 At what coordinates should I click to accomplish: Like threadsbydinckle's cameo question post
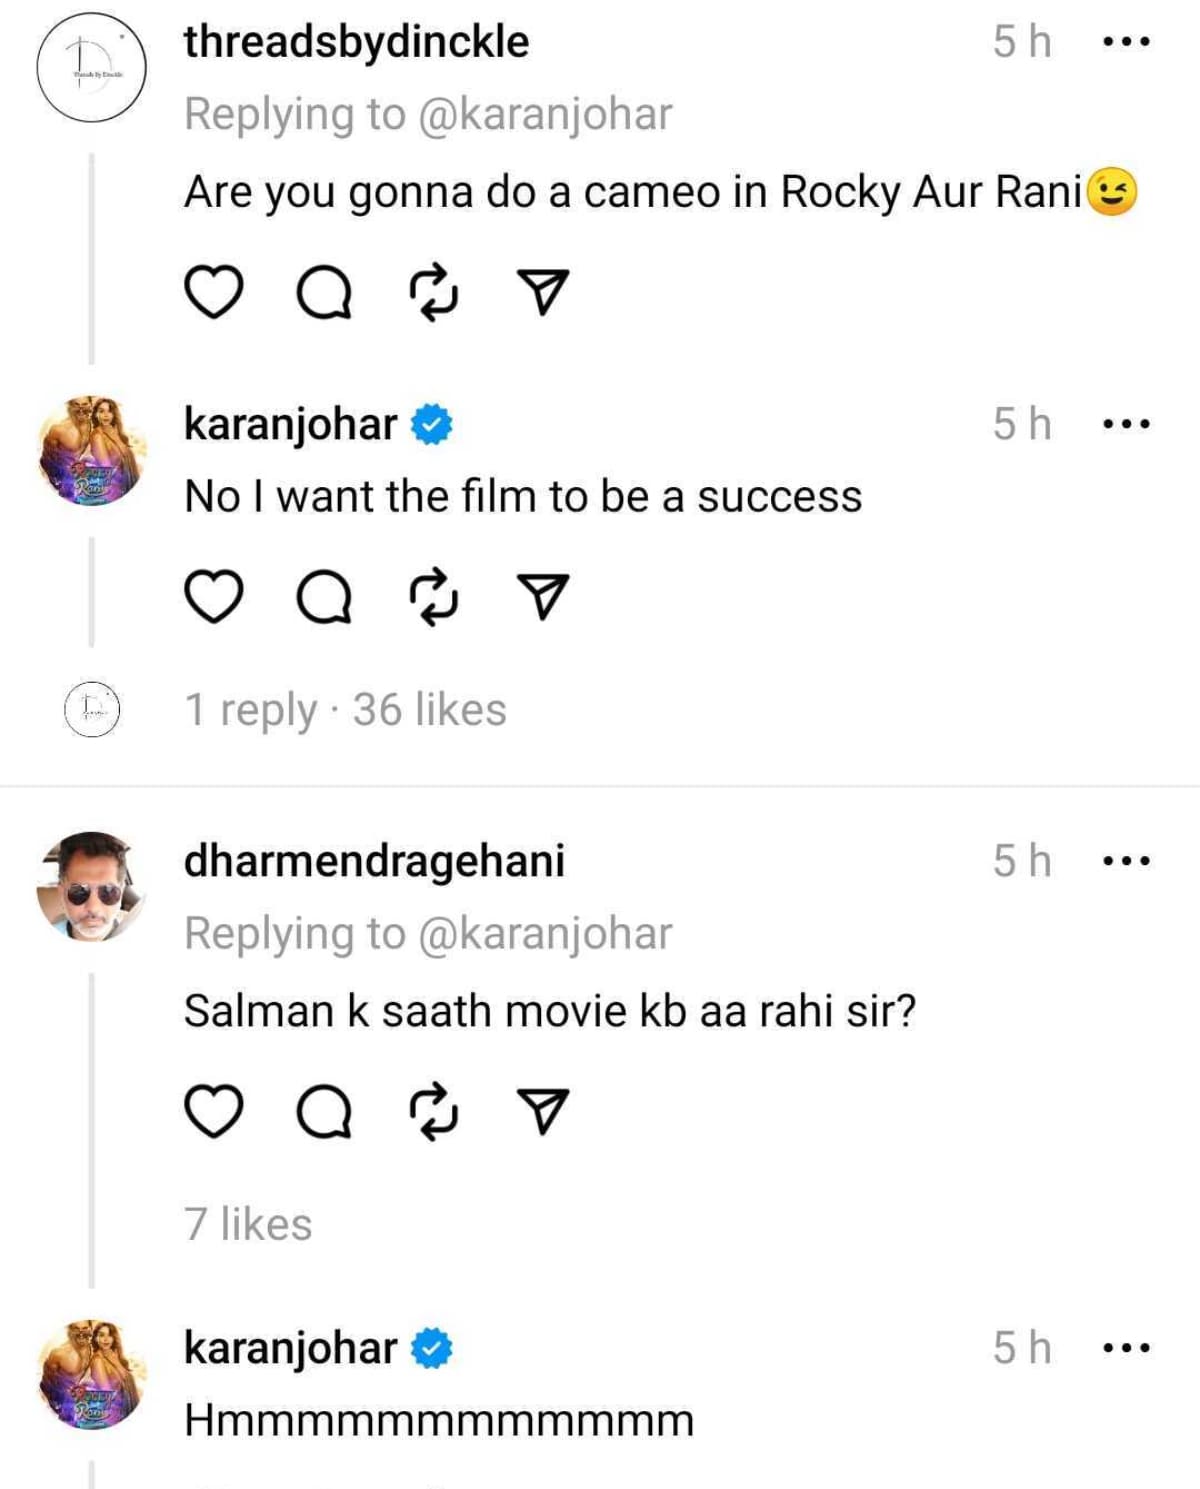(214, 293)
